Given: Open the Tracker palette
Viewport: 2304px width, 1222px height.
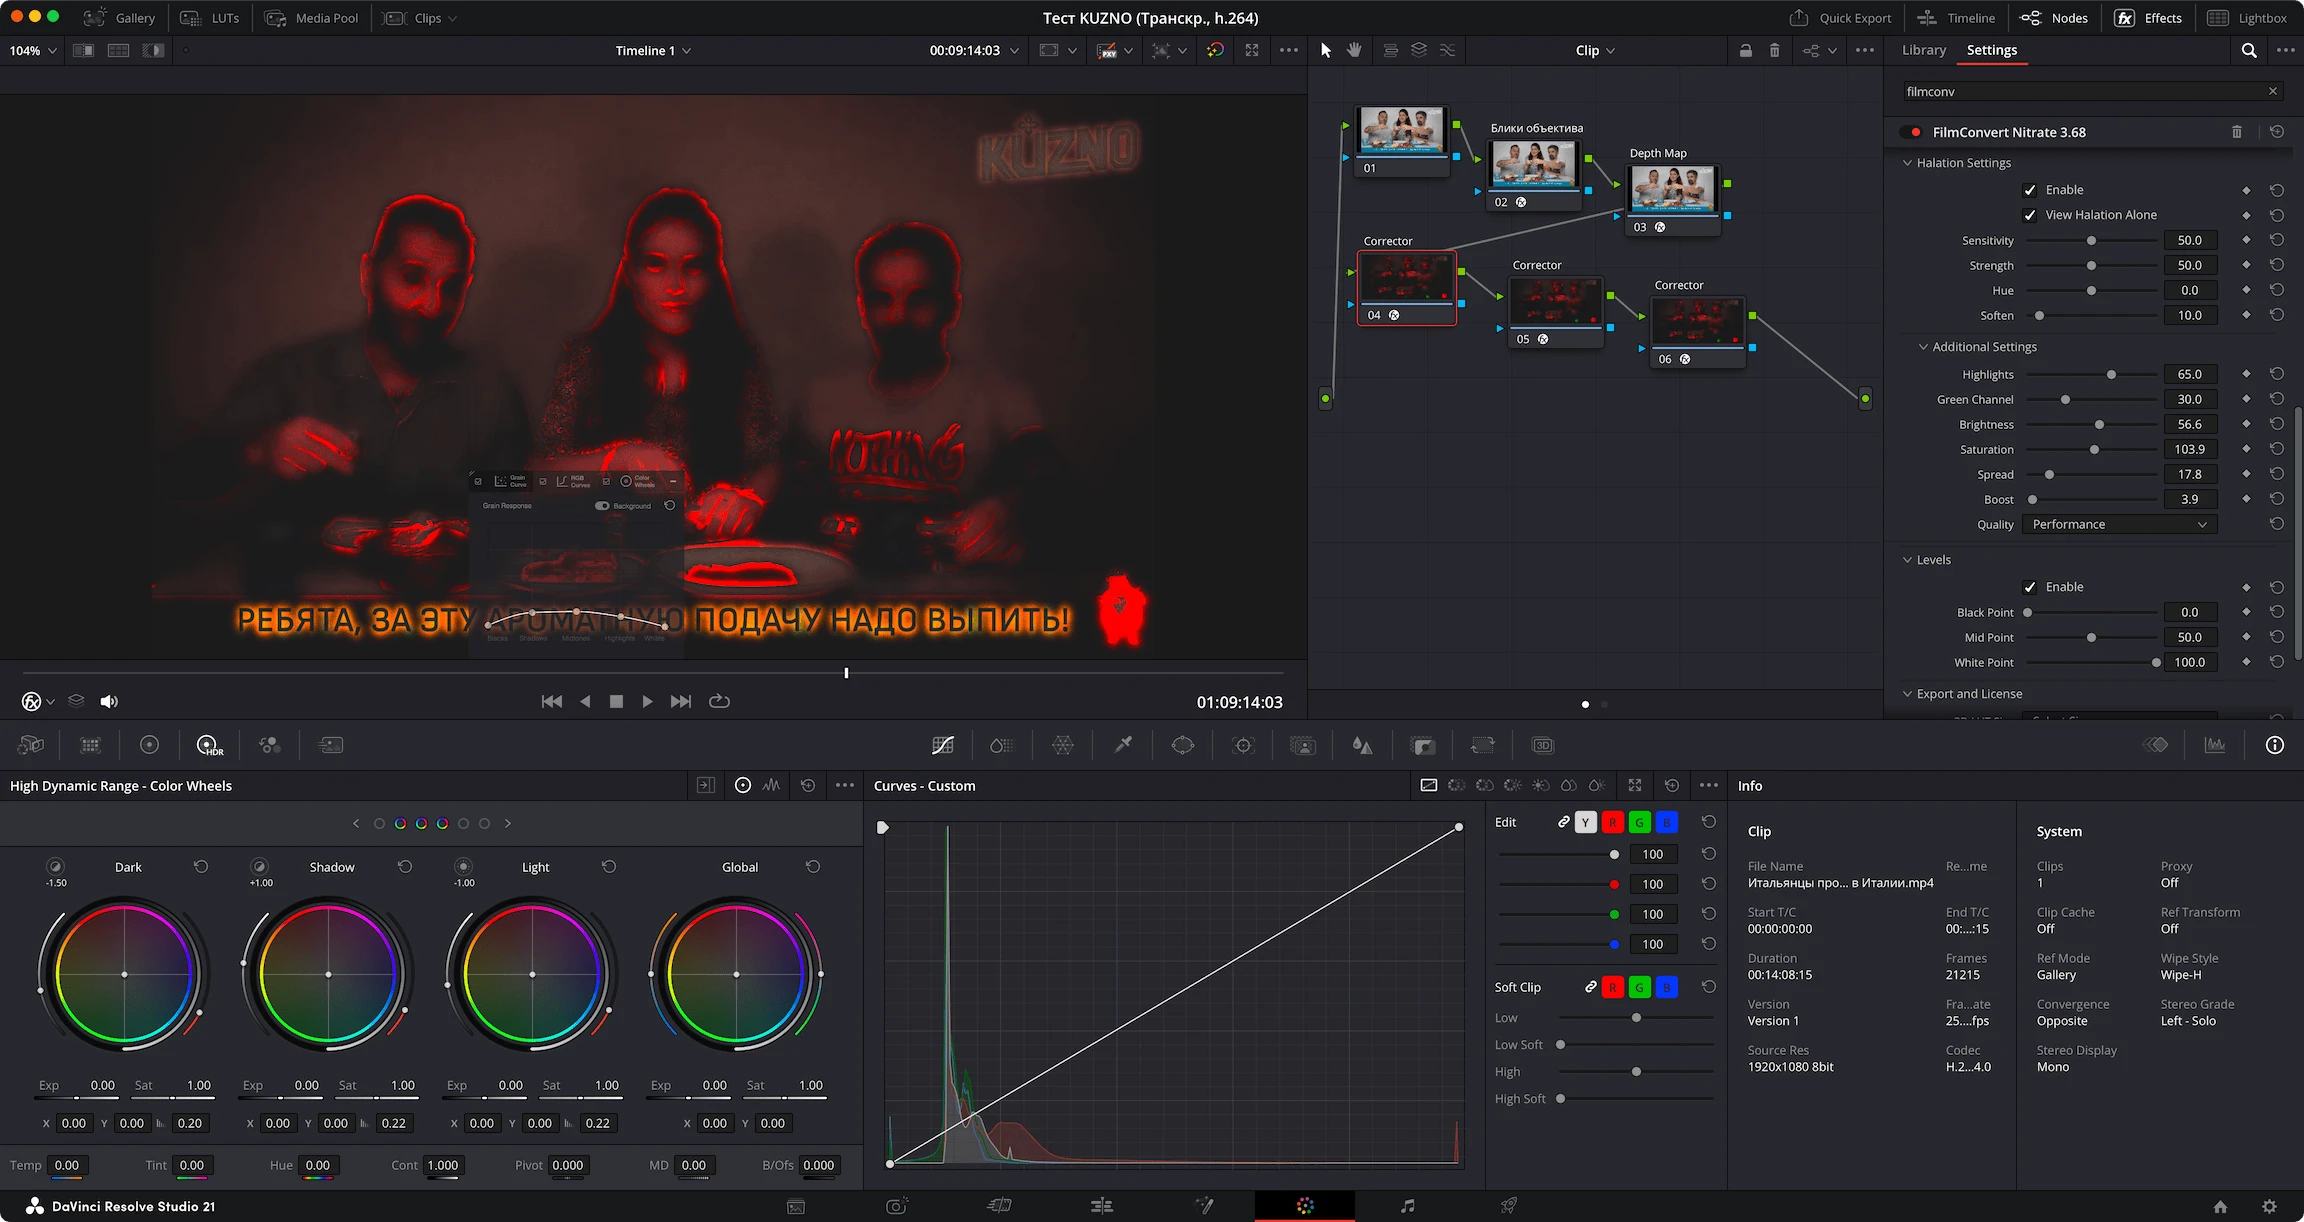Looking at the screenshot, I should point(1243,745).
